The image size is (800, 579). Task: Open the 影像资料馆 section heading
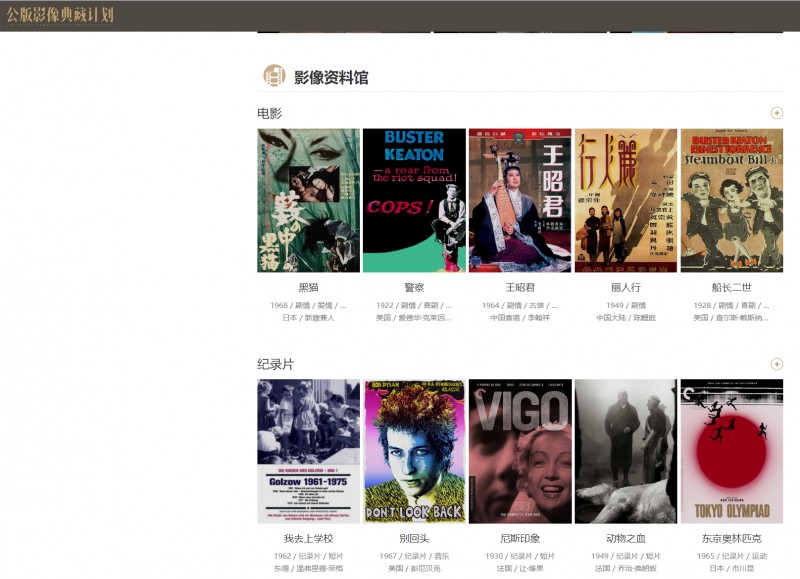click(x=331, y=77)
